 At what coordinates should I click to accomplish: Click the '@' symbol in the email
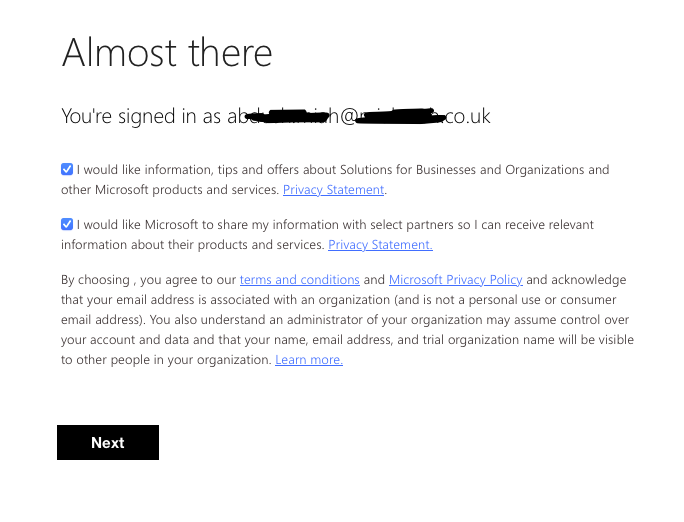tap(349, 117)
